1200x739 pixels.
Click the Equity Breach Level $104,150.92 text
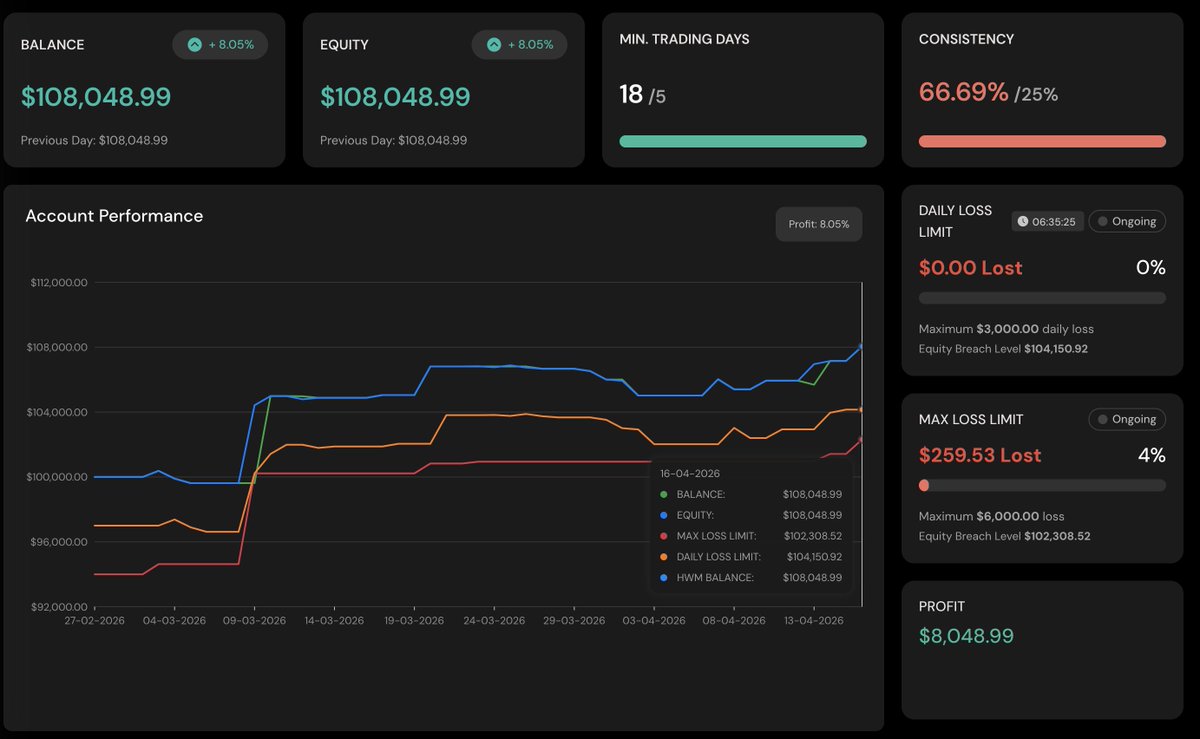1003,349
